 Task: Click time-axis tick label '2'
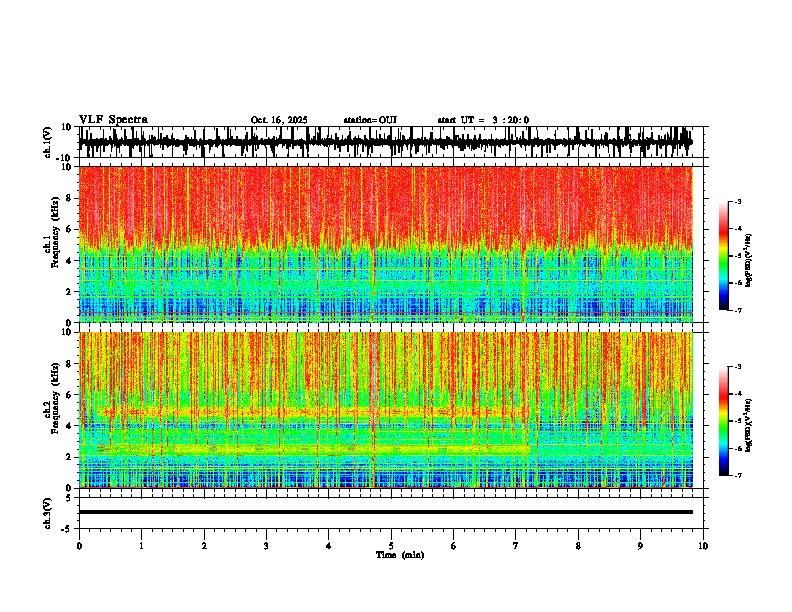pos(204,546)
